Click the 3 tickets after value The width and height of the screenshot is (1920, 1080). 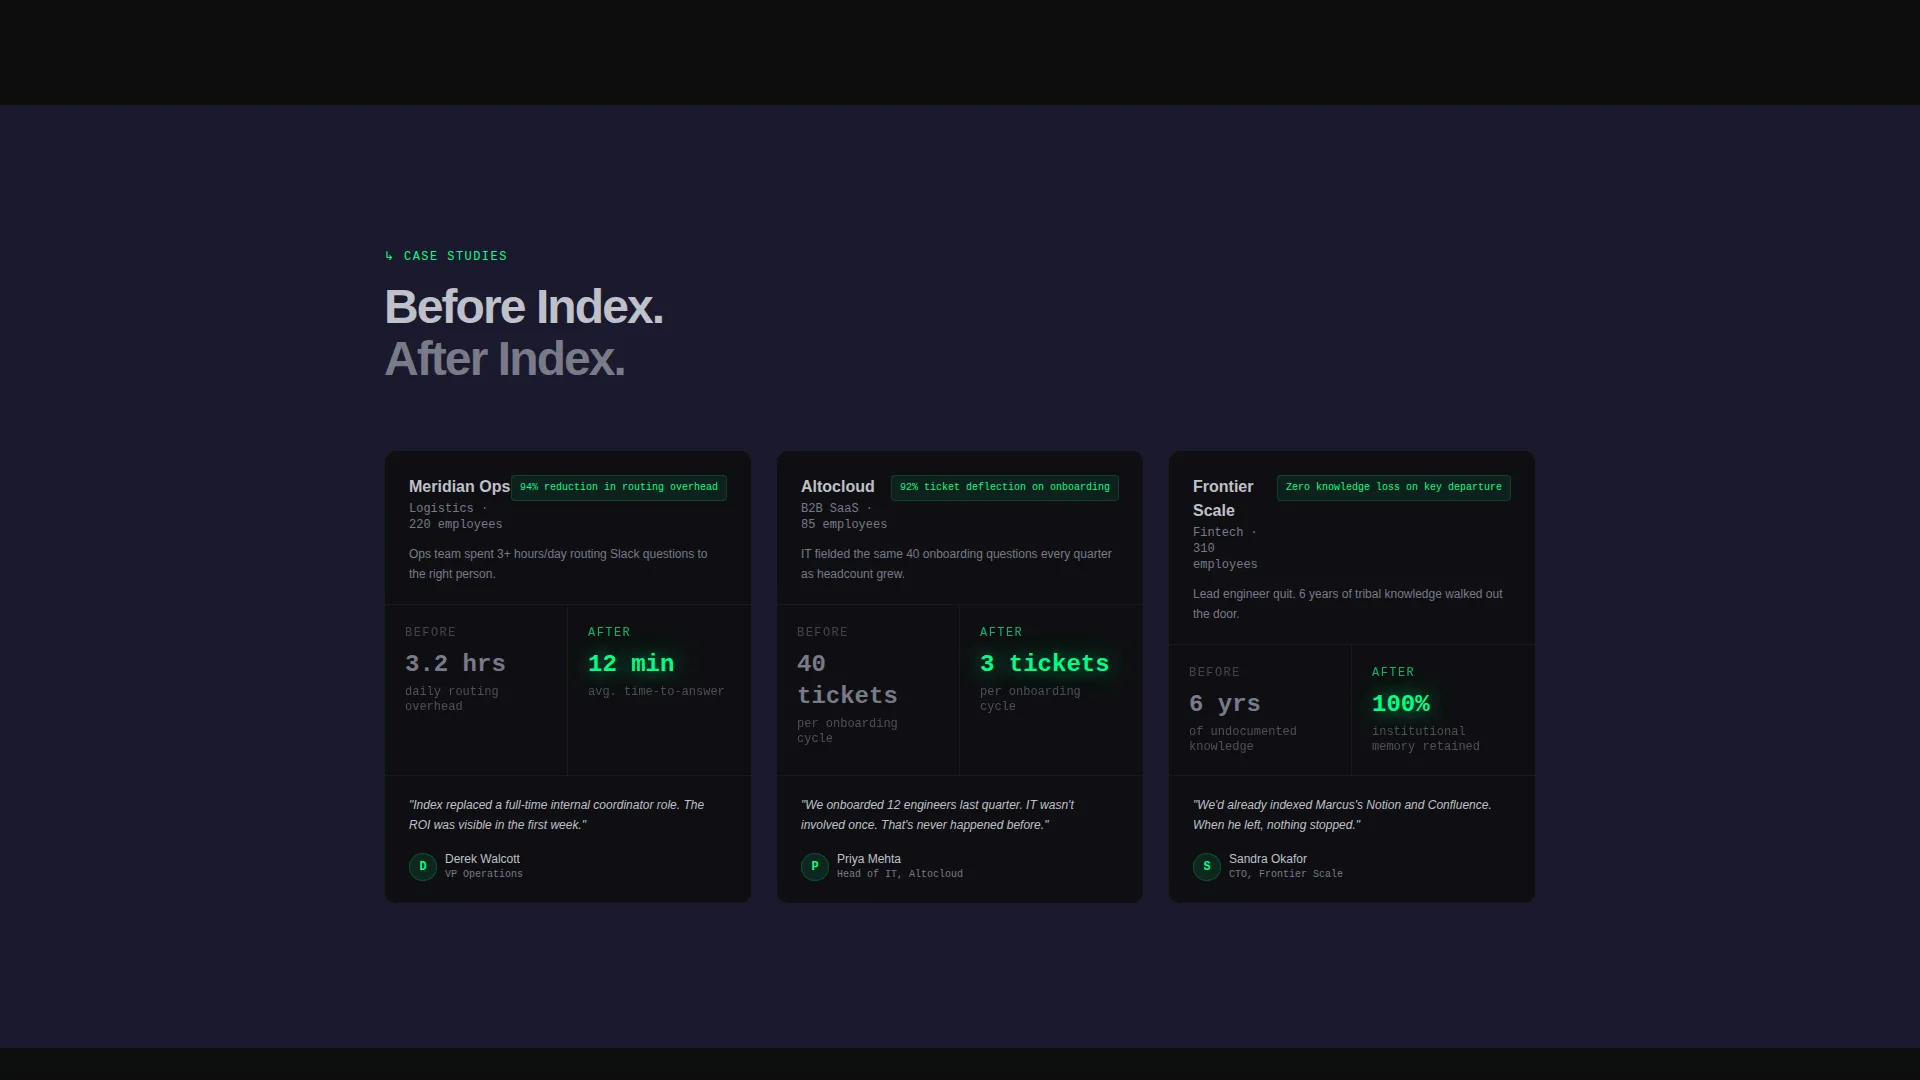click(x=1045, y=664)
